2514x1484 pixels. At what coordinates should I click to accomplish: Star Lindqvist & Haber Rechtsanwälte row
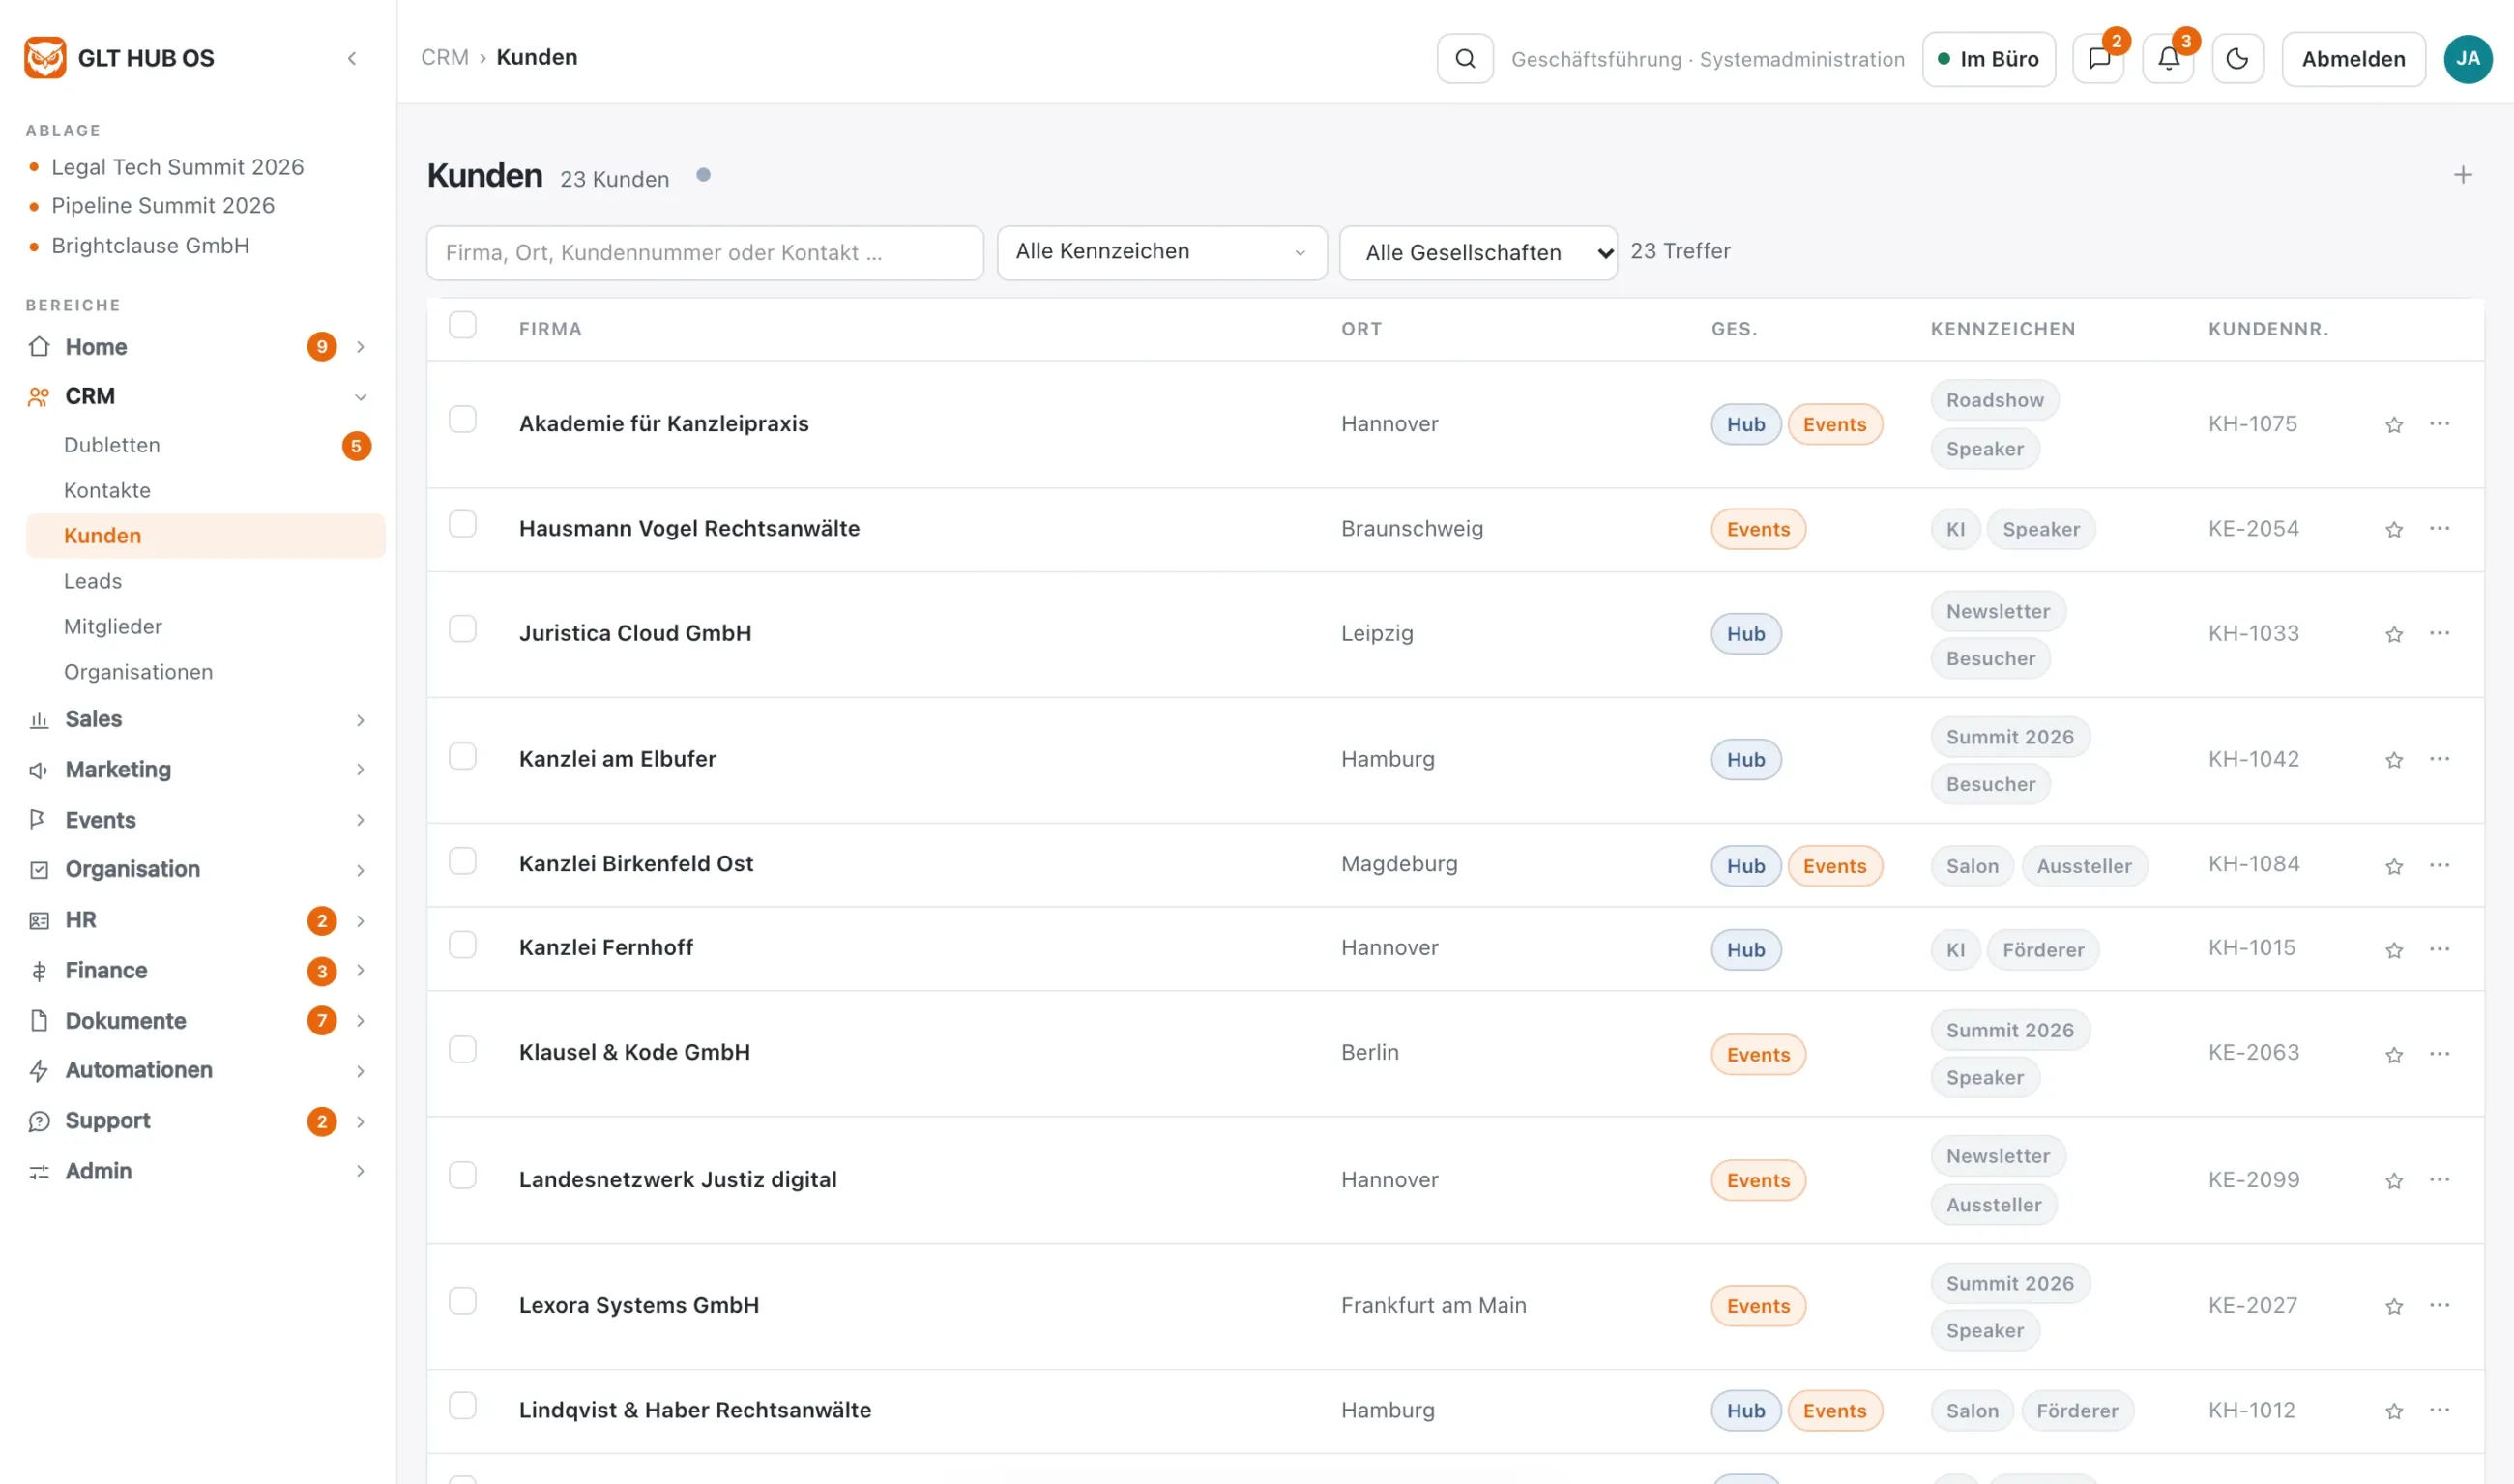coord(2393,1411)
